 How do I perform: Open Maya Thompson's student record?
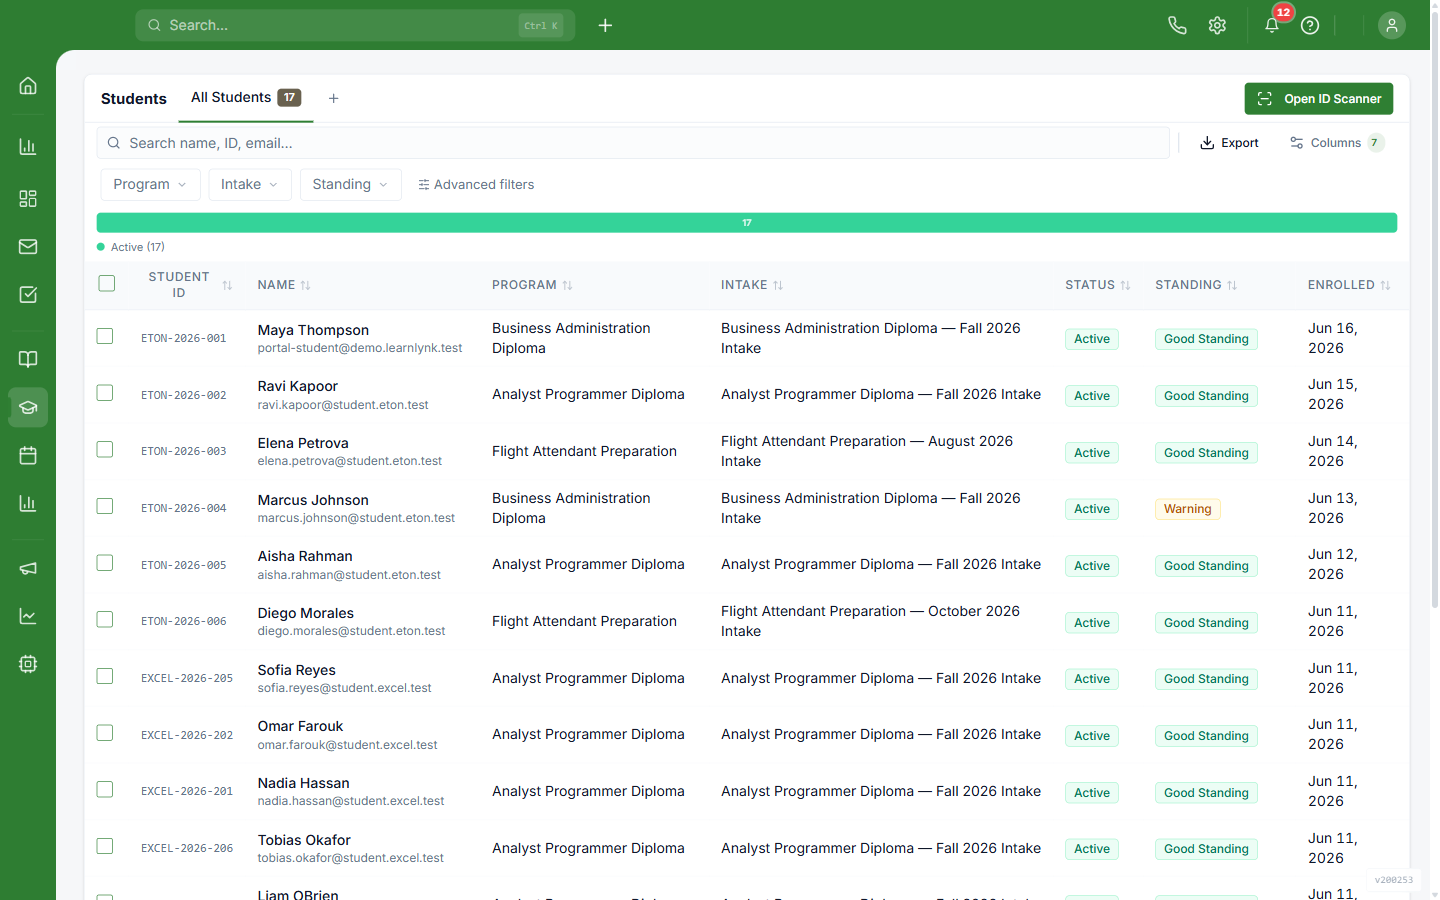313,330
